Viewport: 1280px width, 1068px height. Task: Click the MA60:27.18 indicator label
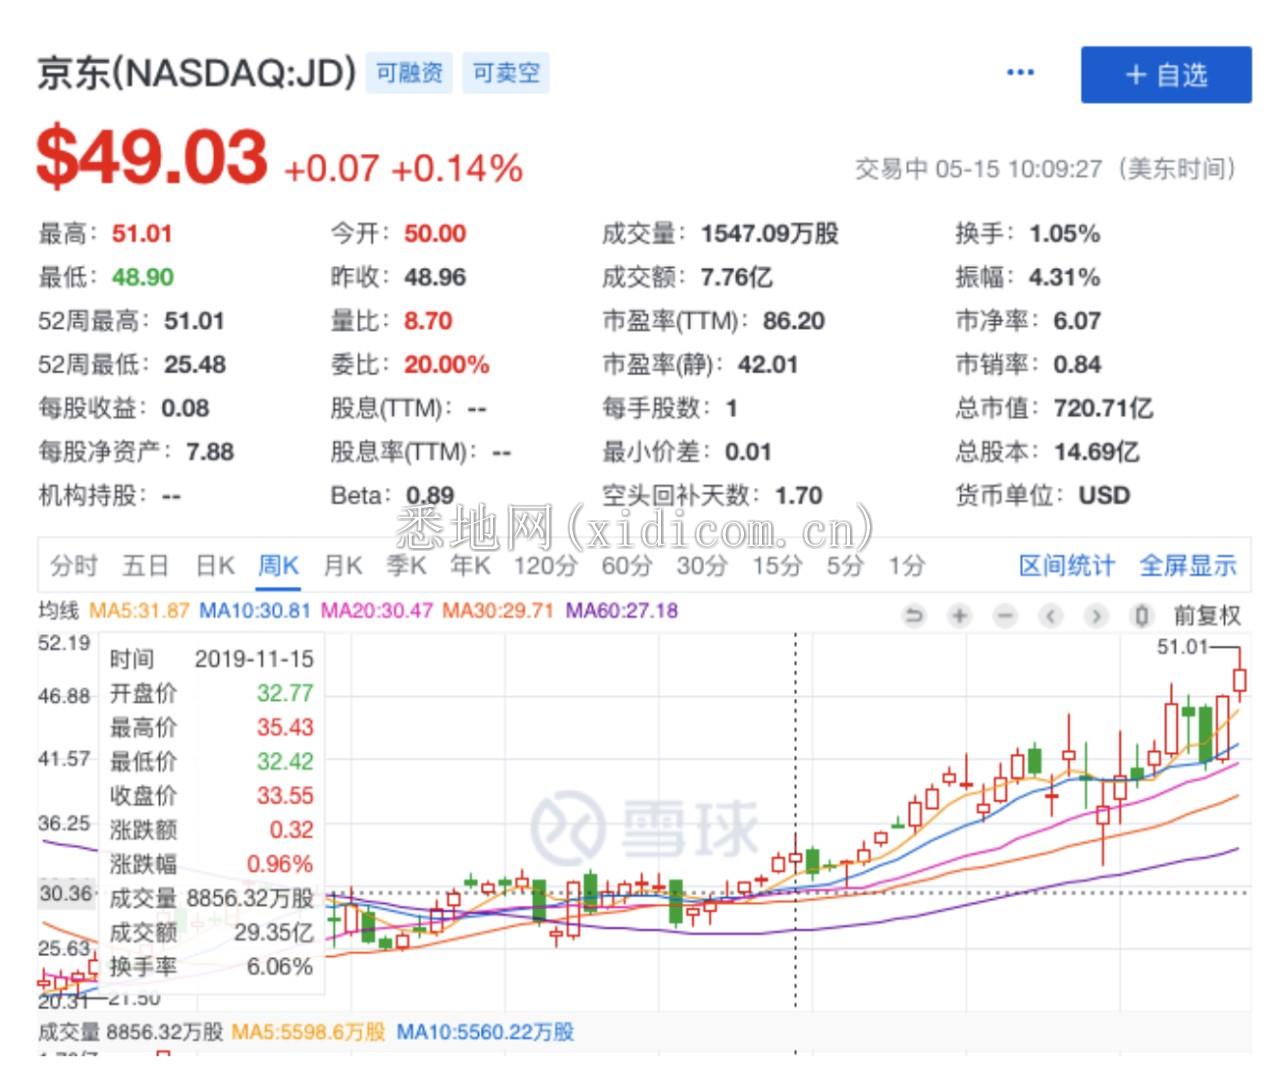[621, 610]
